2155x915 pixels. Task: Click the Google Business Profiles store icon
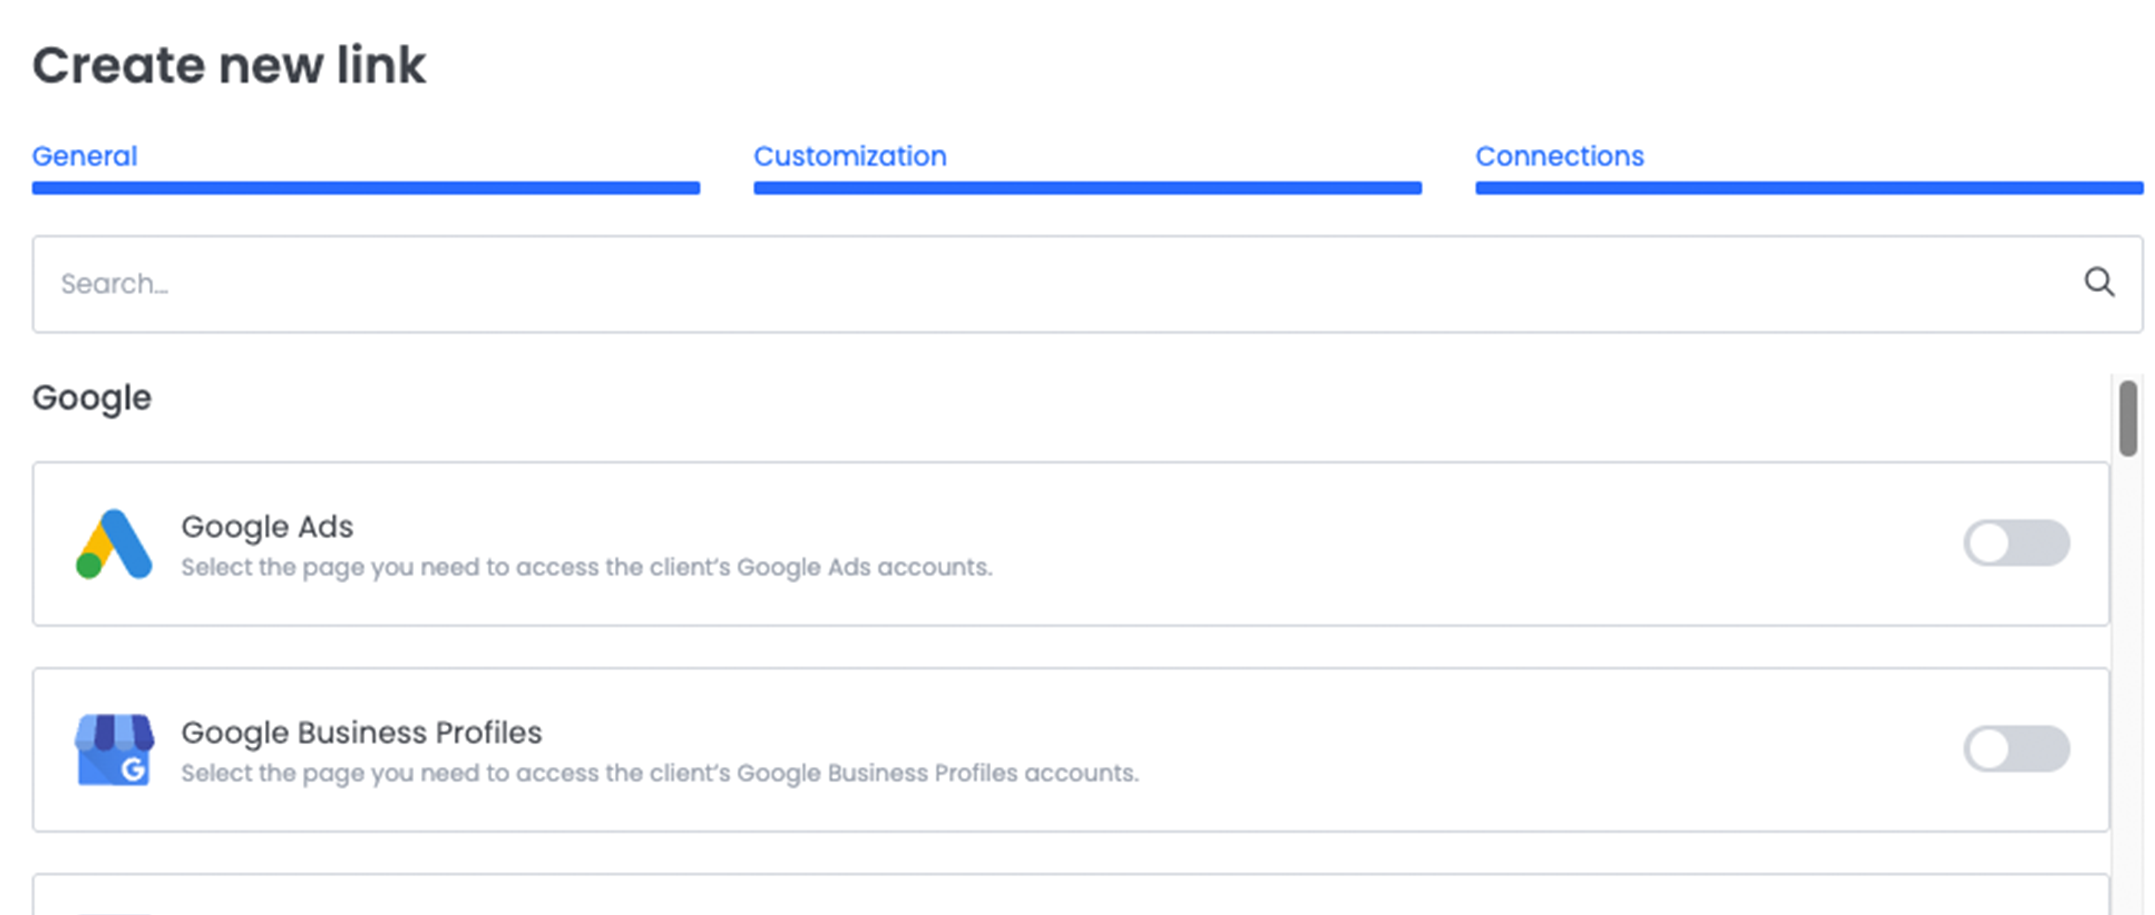114,750
